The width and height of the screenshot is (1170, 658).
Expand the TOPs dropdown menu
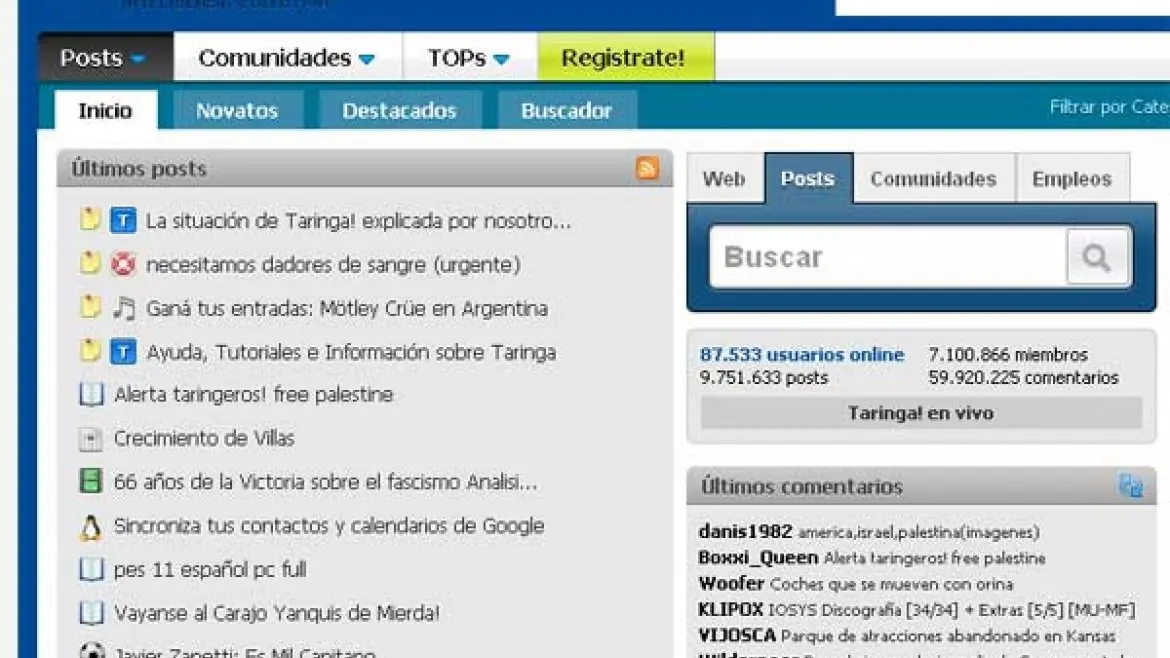click(469, 57)
